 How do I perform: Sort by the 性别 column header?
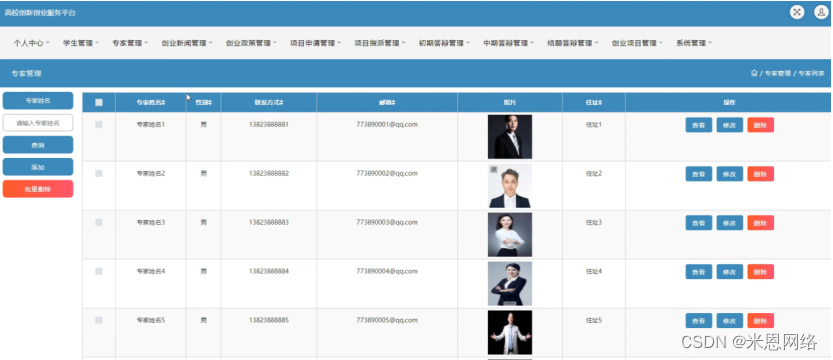click(203, 102)
